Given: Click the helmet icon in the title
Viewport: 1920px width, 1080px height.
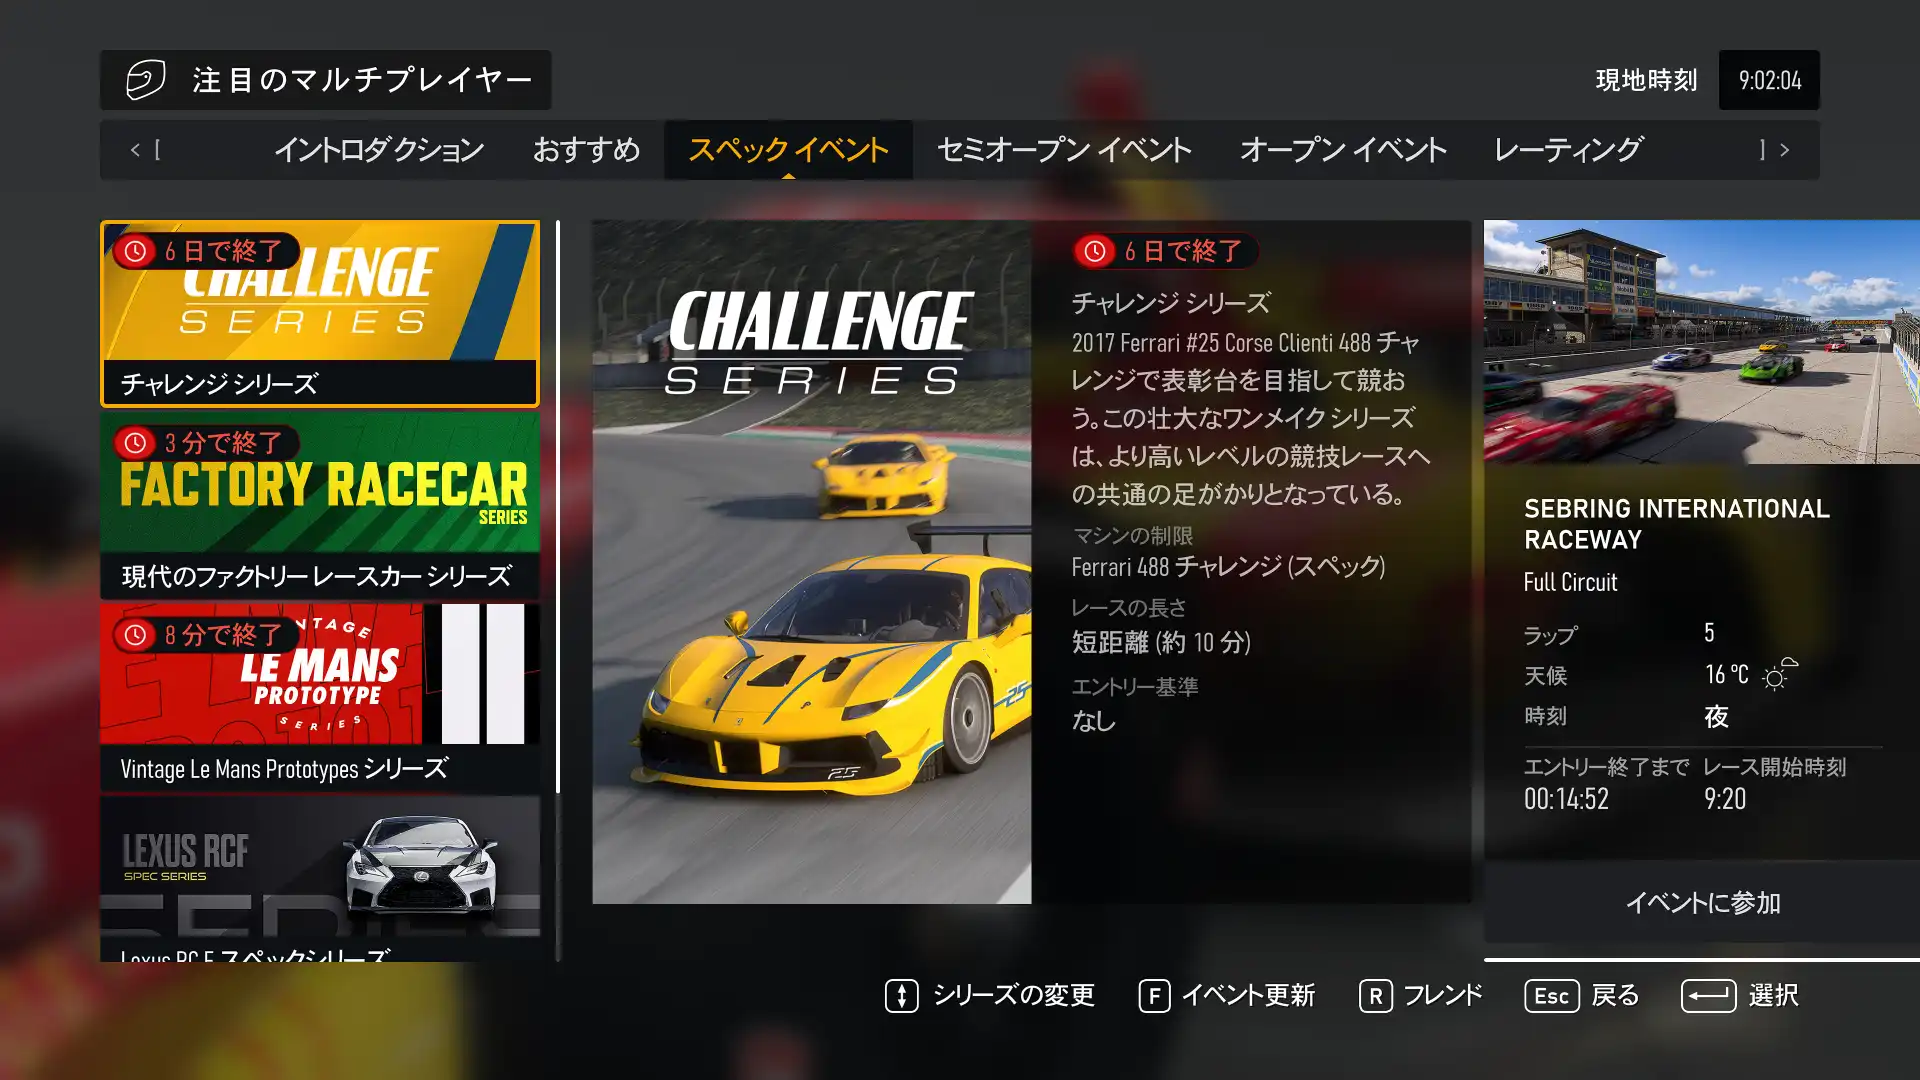Looking at the screenshot, I should [145, 80].
